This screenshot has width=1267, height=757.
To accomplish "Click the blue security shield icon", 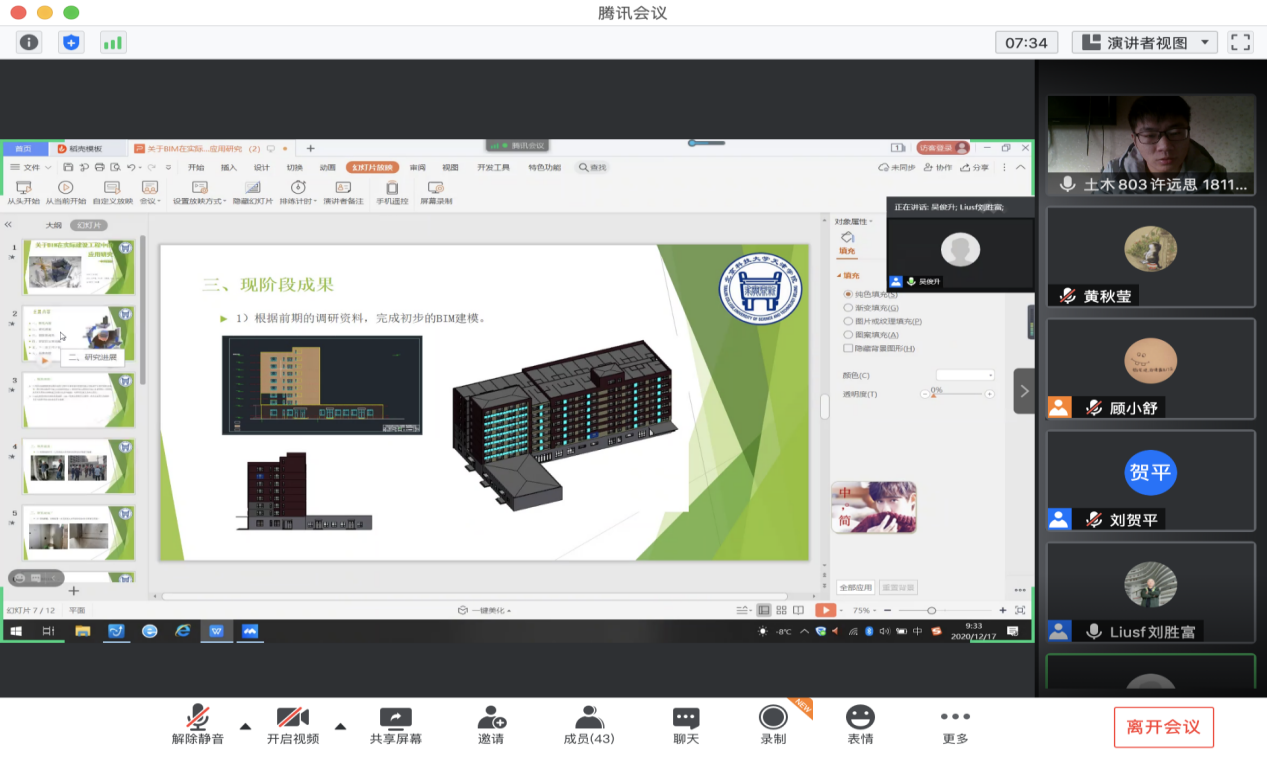I will tap(71, 42).
